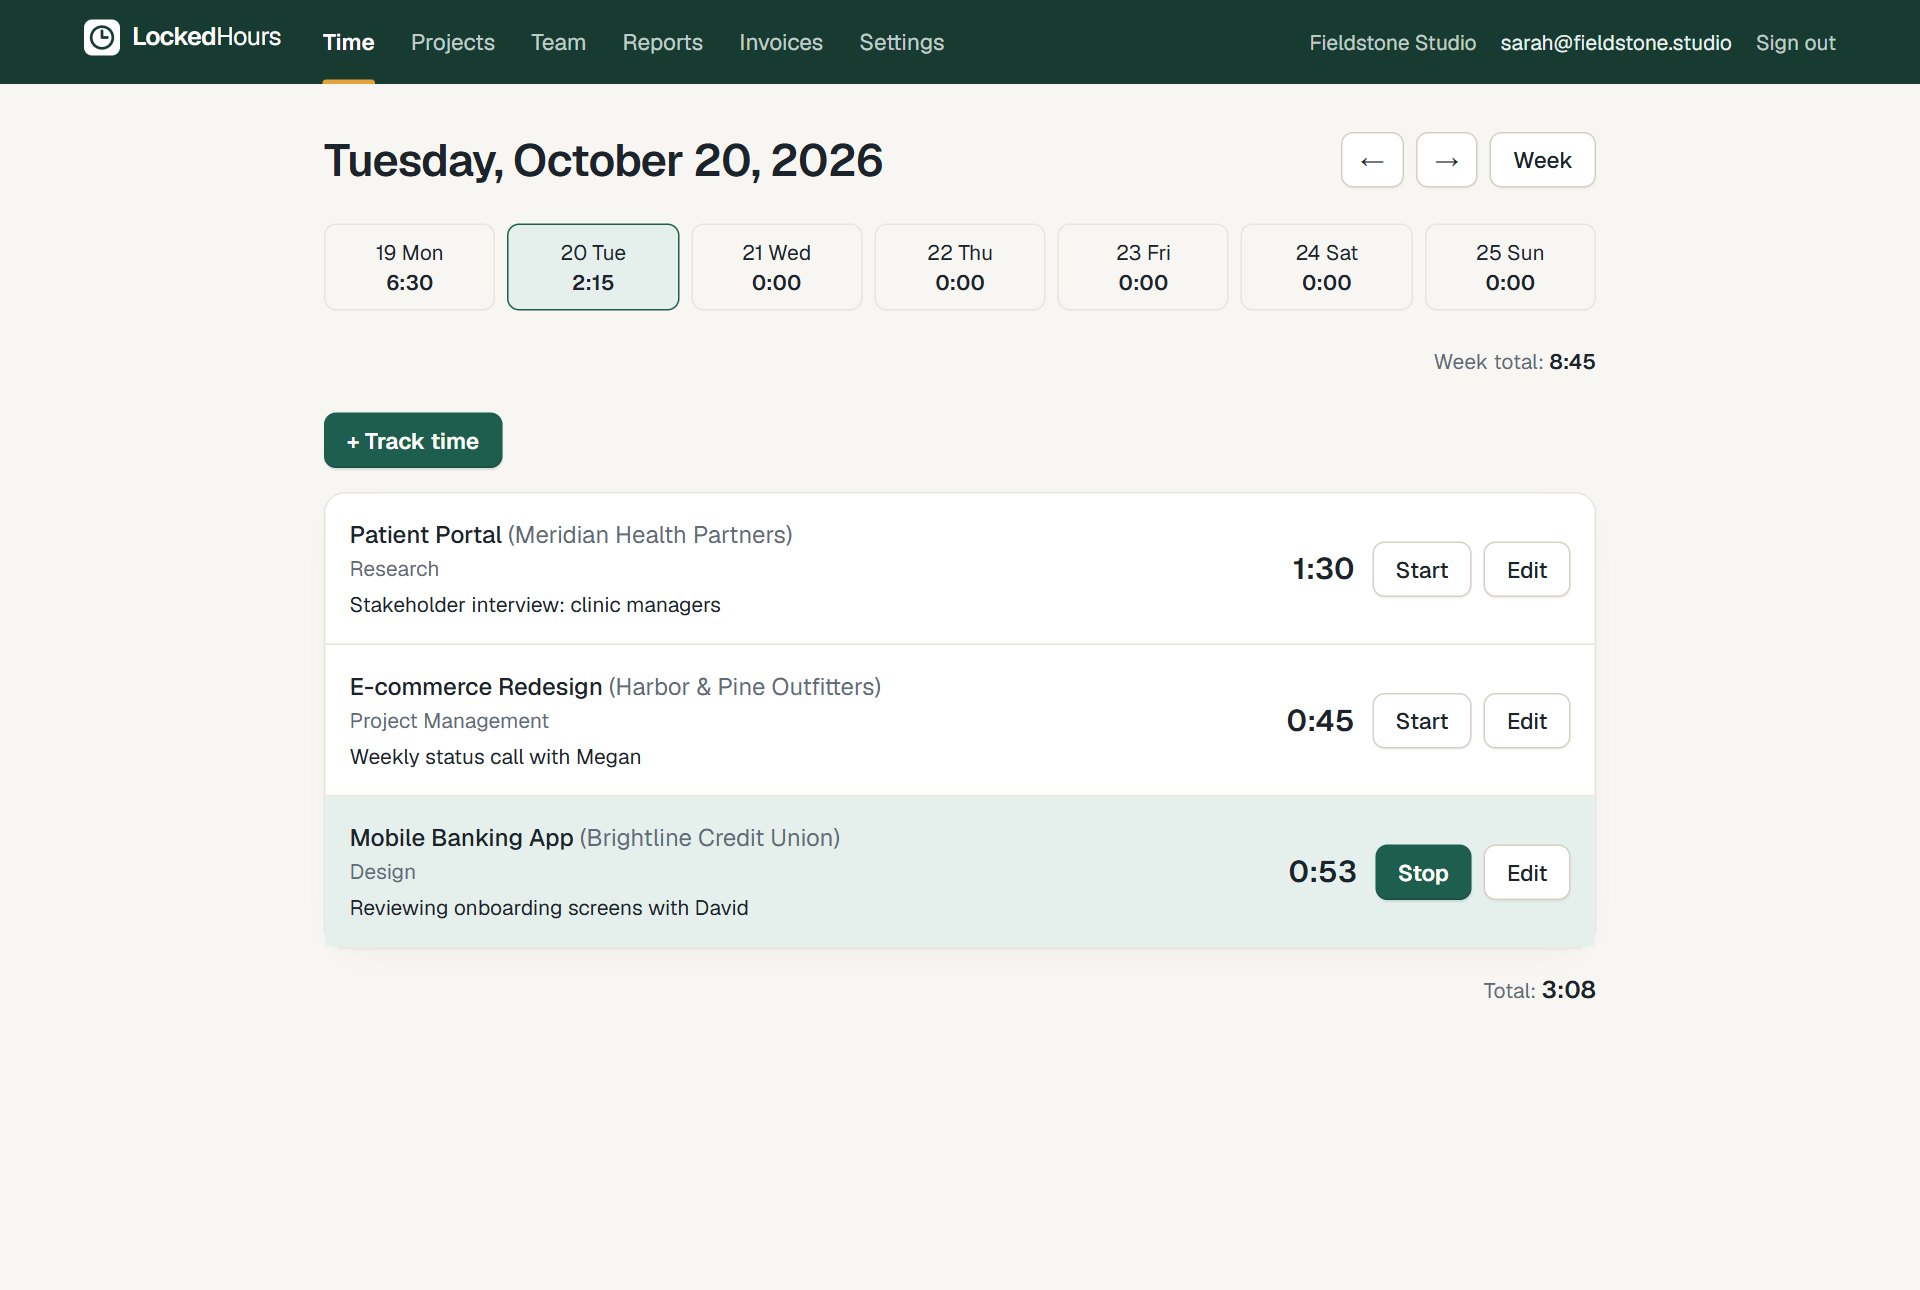Click the Research task label
Screen dimensions: 1920x1290
pyautogui.click(x=394, y=569)
